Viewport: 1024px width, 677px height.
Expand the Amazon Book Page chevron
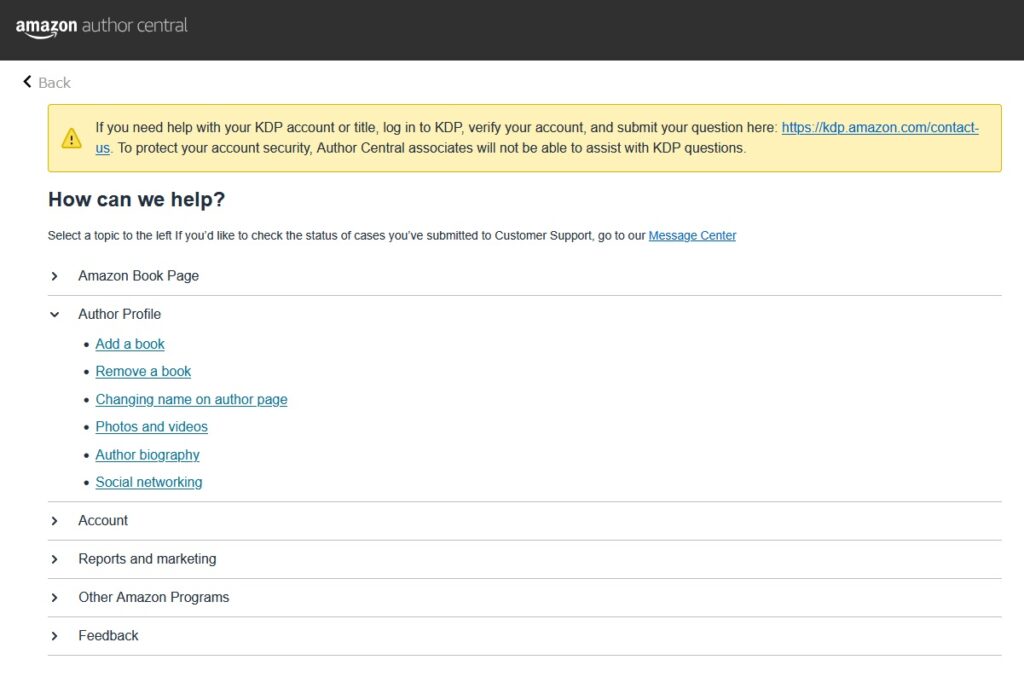[55, 276]
